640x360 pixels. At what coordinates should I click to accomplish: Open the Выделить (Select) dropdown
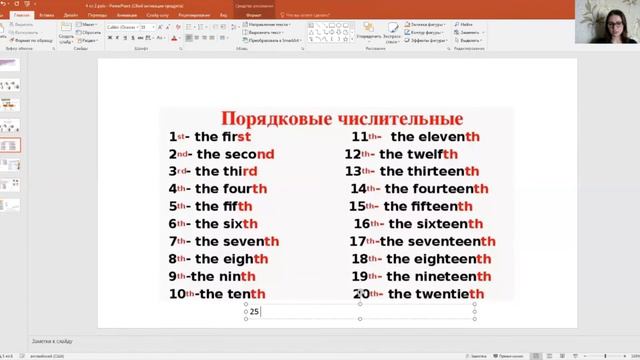pos(468,40)
